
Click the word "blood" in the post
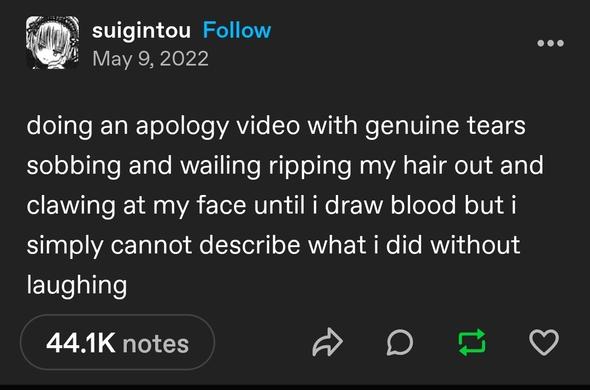[x=423, y=205]
